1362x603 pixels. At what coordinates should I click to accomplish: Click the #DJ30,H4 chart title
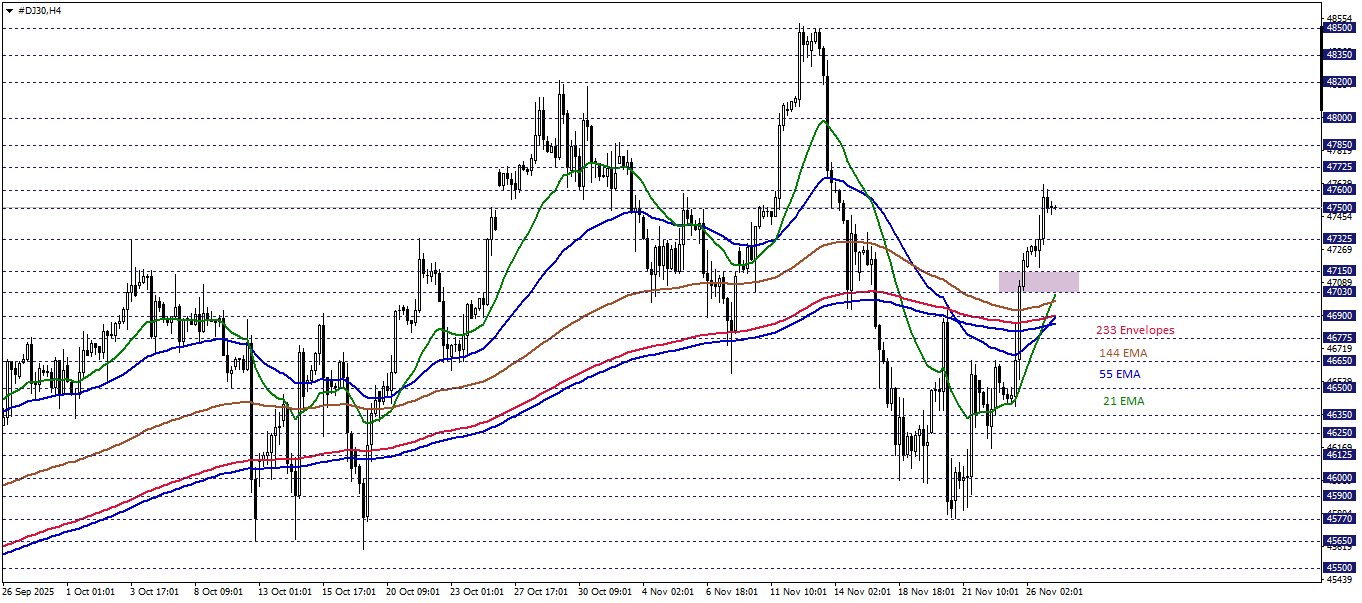(x=39, y=9)
